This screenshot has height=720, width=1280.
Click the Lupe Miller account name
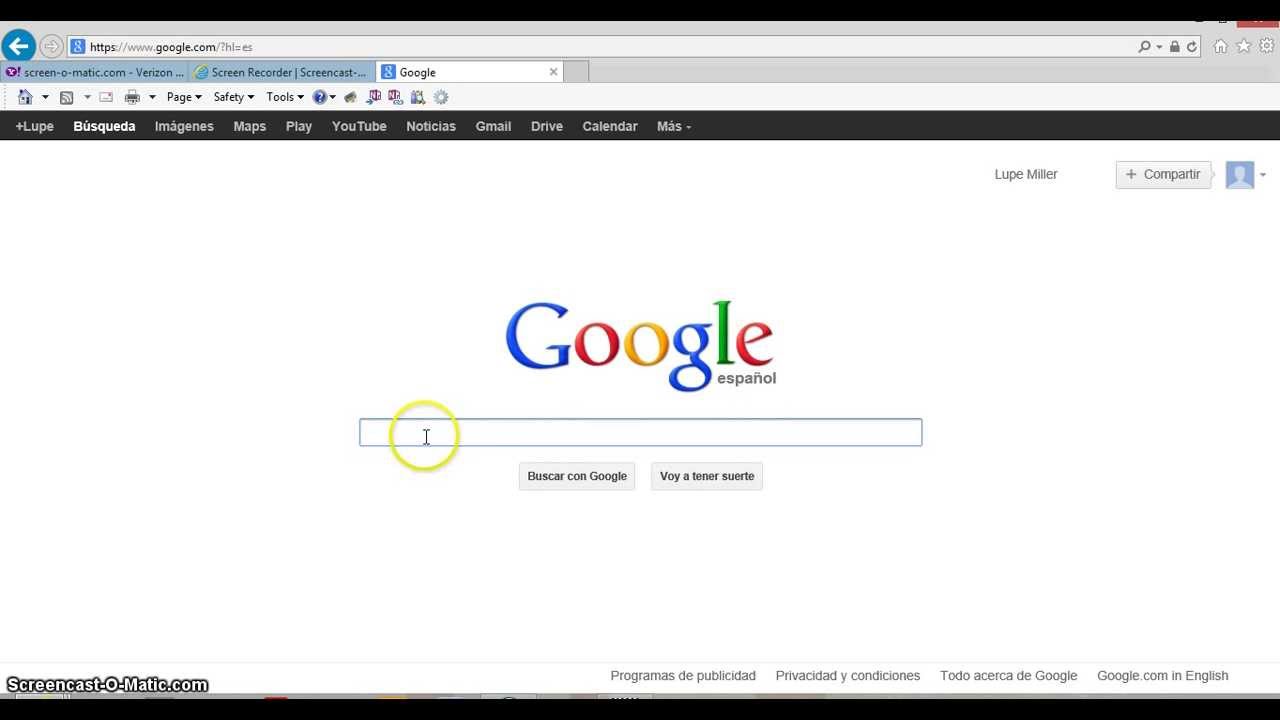point(1026,174)
